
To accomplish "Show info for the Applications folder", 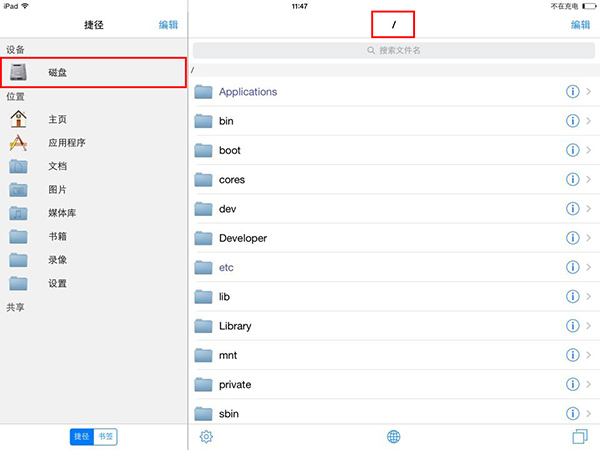I will 572,91.
